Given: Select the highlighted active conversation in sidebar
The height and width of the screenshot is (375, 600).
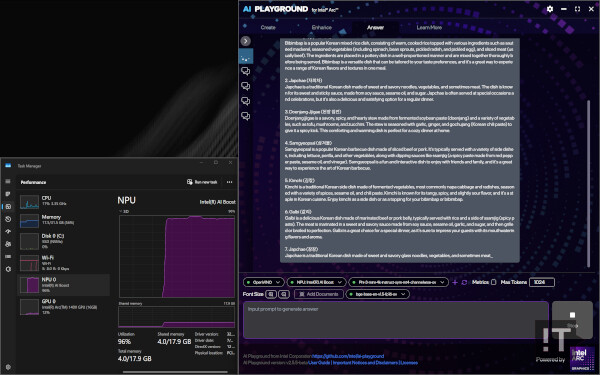Looking at the screenshot, I should pyautogui.click(x=246, y=57).
